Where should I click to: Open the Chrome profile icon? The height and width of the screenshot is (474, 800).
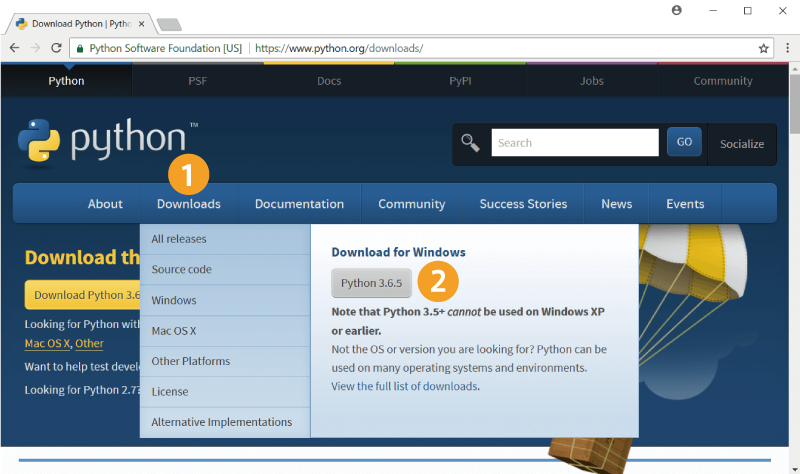click(677, 10)
